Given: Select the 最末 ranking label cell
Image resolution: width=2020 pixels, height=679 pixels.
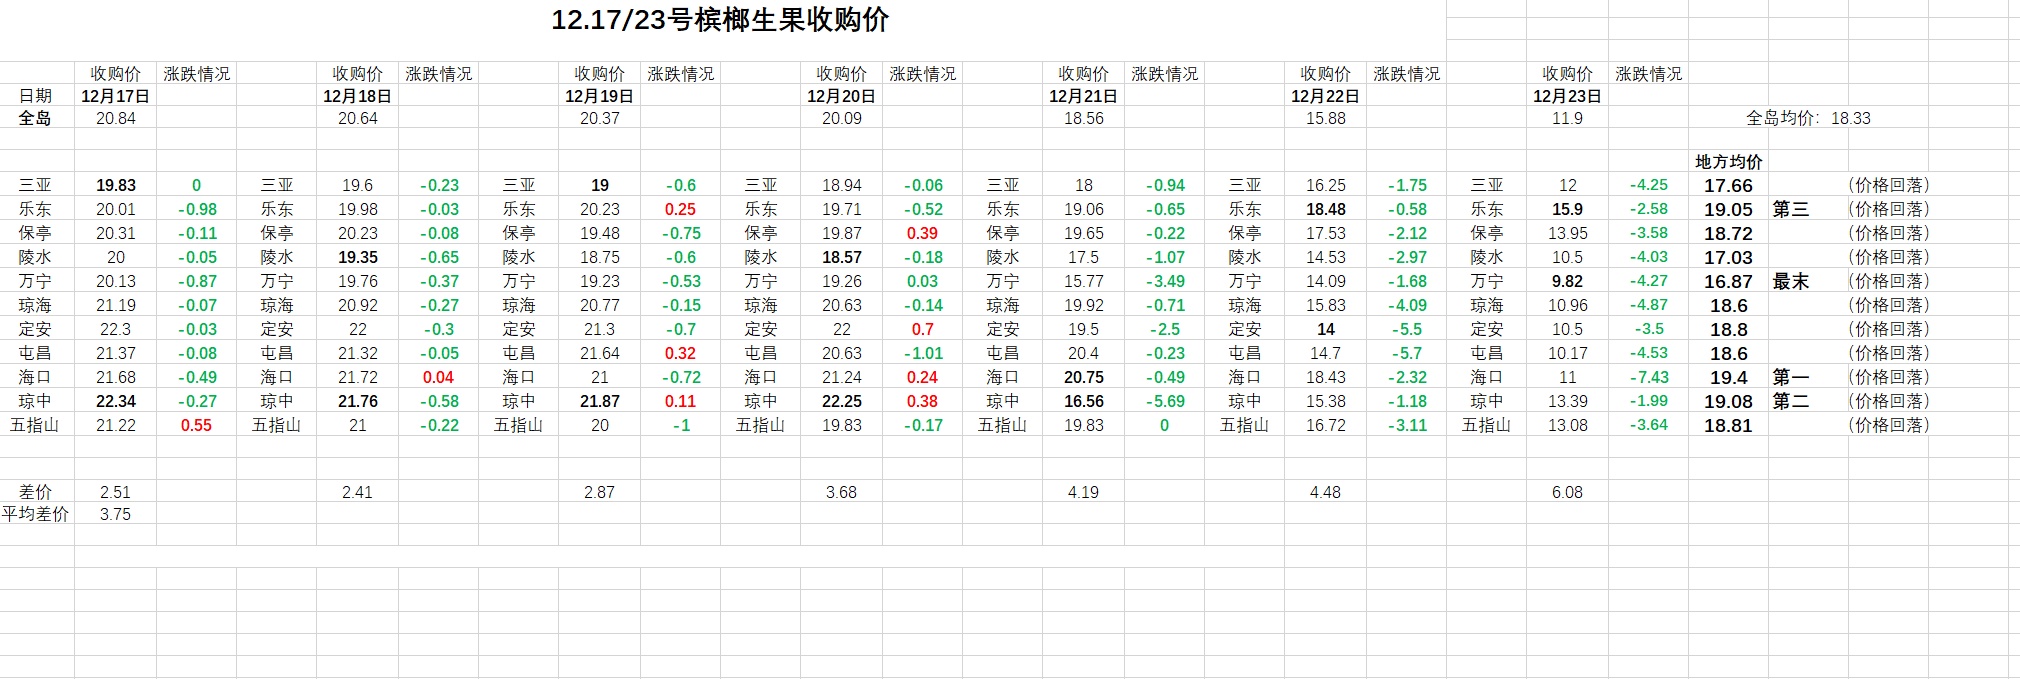Looking at the screenshot, I should pos(1790,281).
